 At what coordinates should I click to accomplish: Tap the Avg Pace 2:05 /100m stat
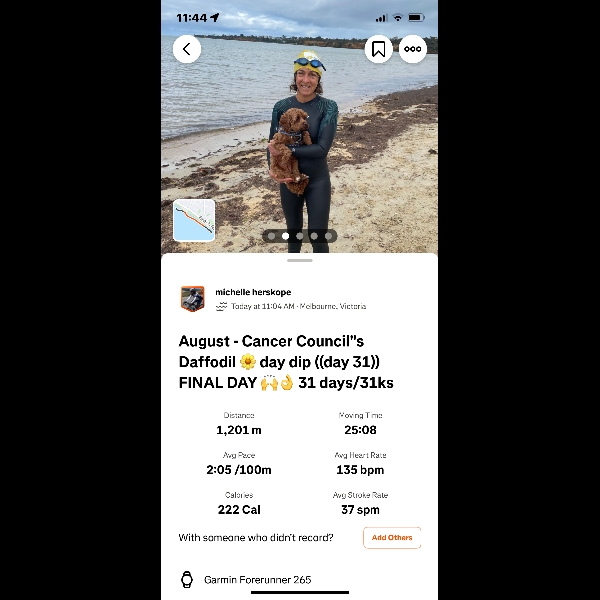point(239,464)
